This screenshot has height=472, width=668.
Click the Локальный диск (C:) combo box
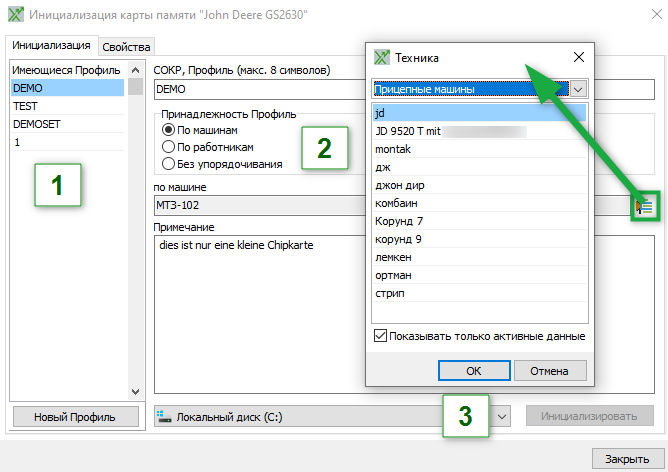(x=332, y=416)
